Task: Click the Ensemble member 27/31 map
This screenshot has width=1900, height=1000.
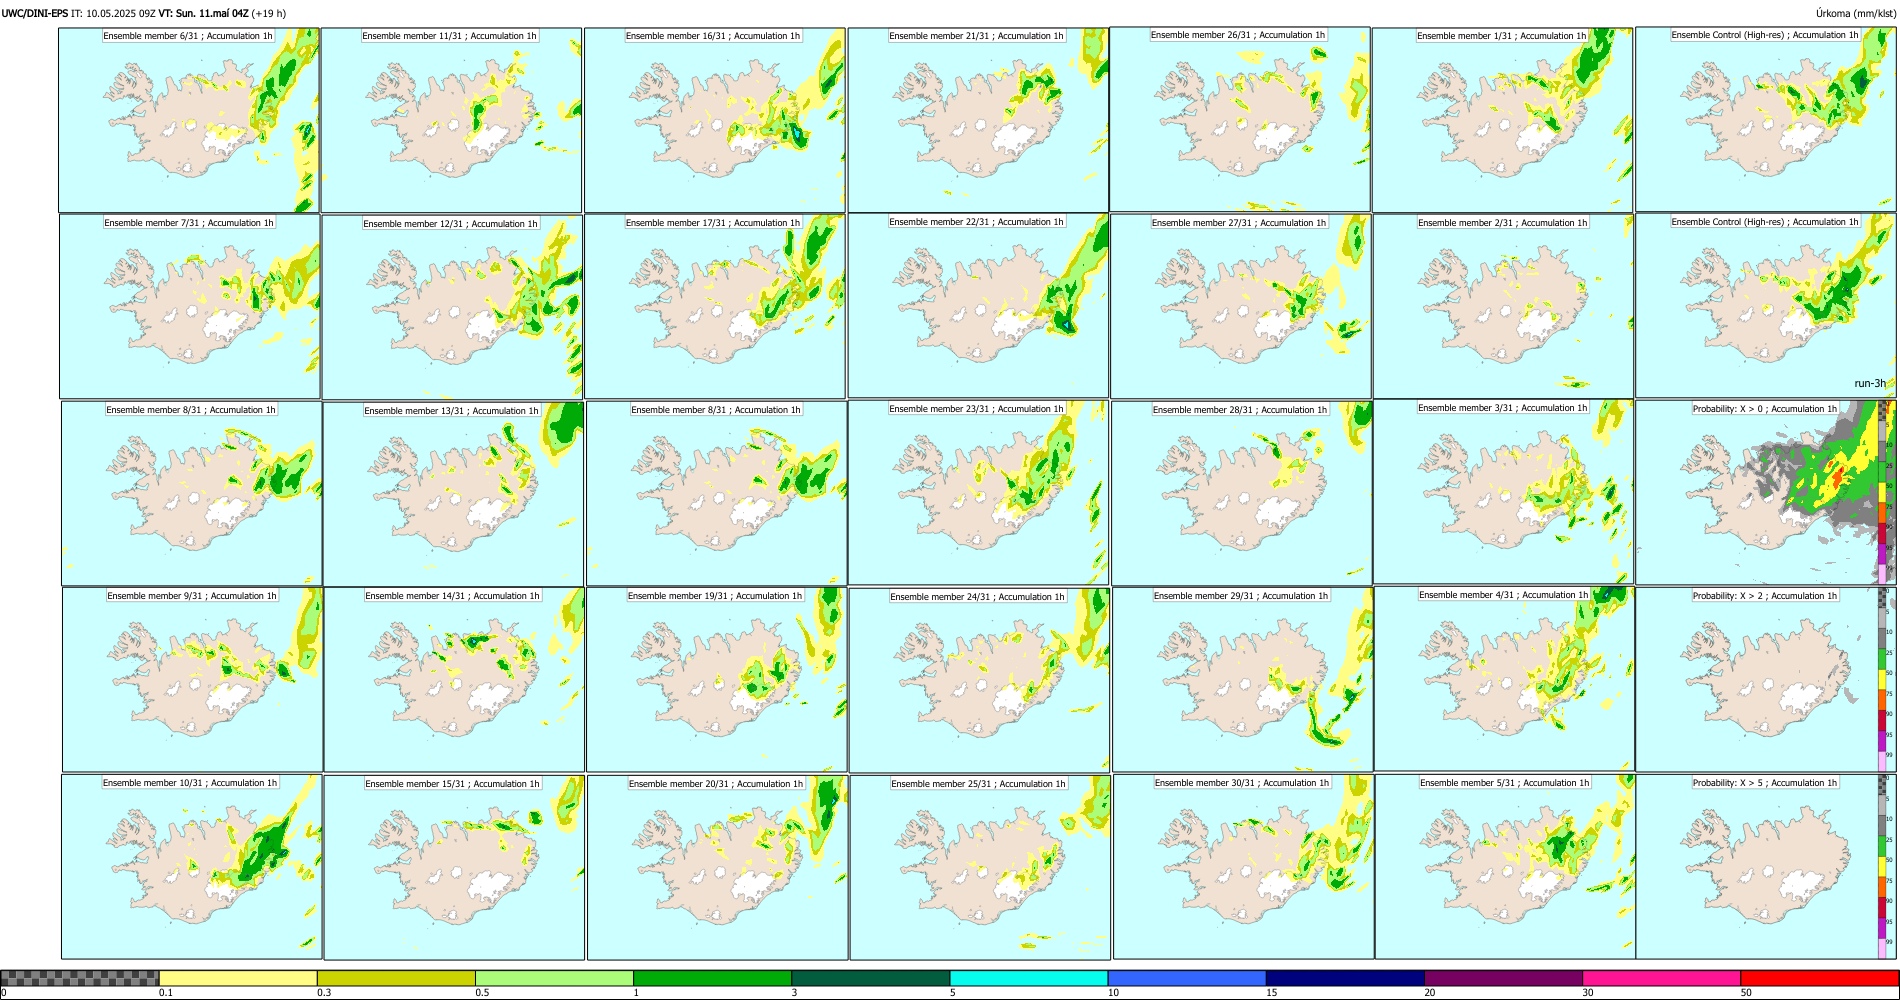Action: [1241, 307]
